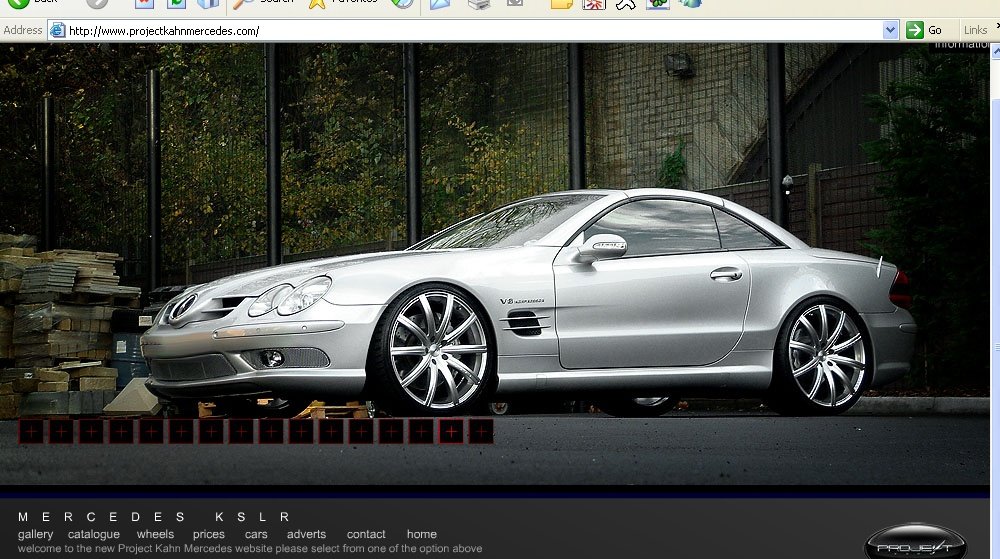Viewport: 1000px width, 559px height.
Task: Select the first plus thumbnail square
Action: (x=31, y=432)
